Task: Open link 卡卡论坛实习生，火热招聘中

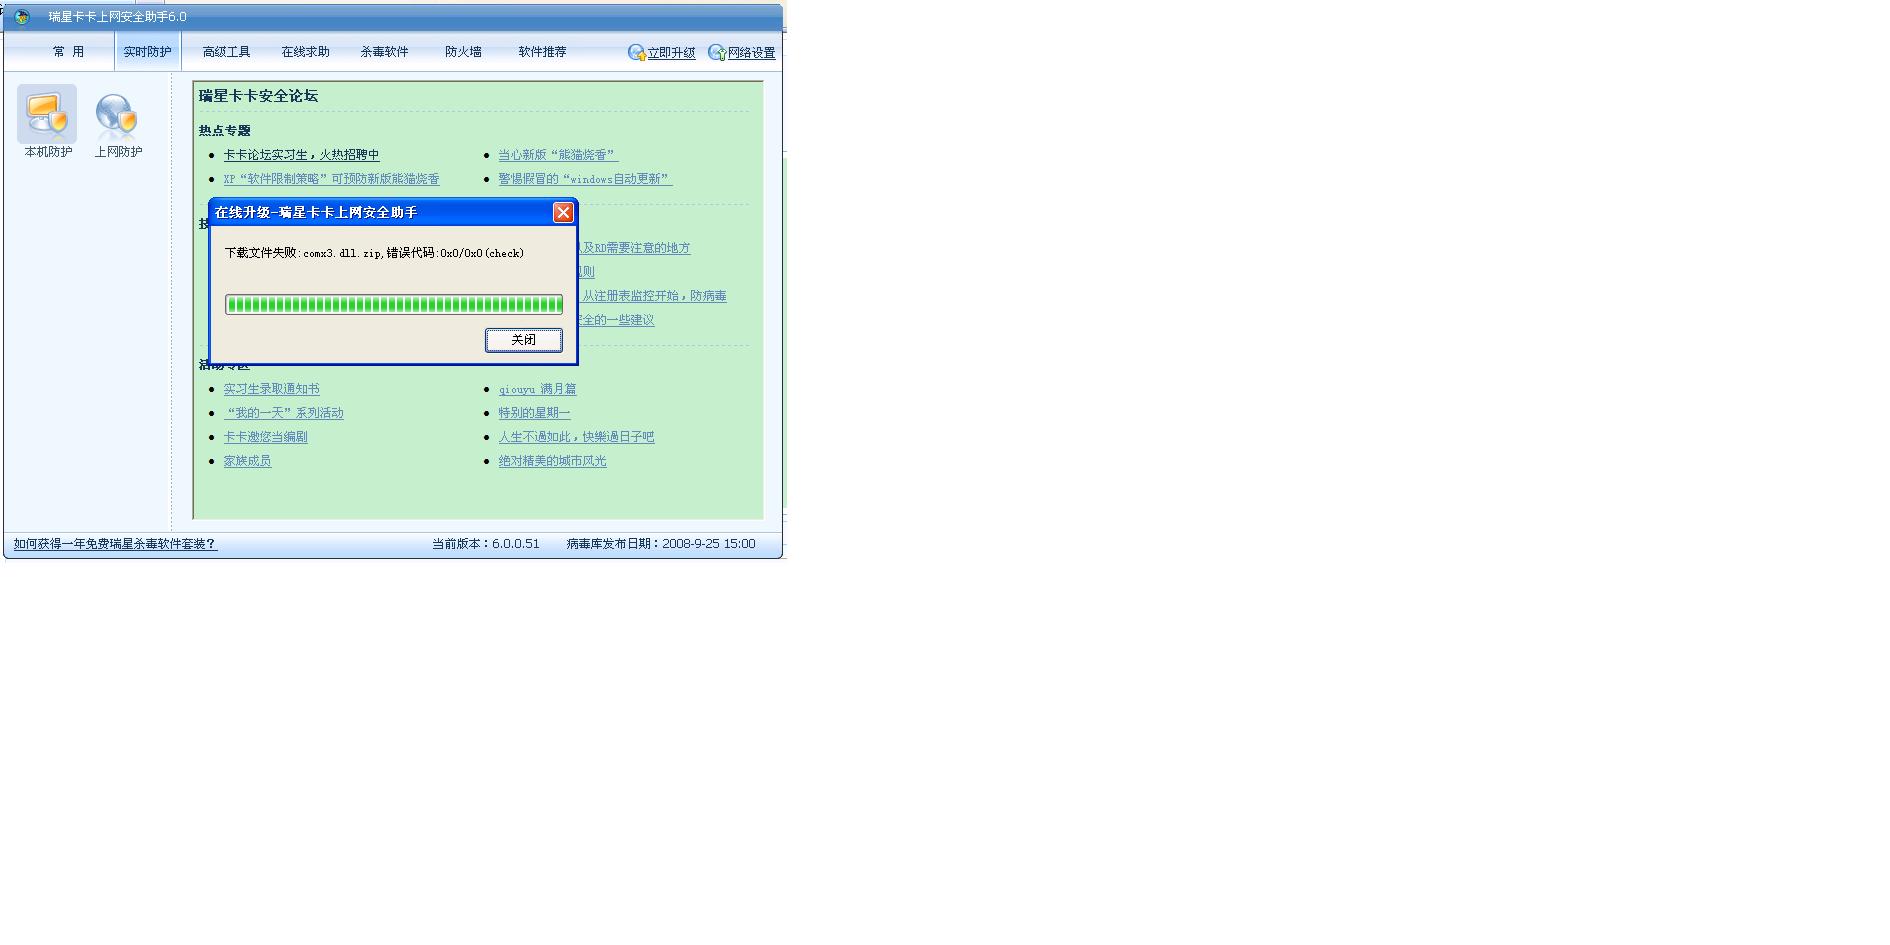Action: [x=301, y=155]
